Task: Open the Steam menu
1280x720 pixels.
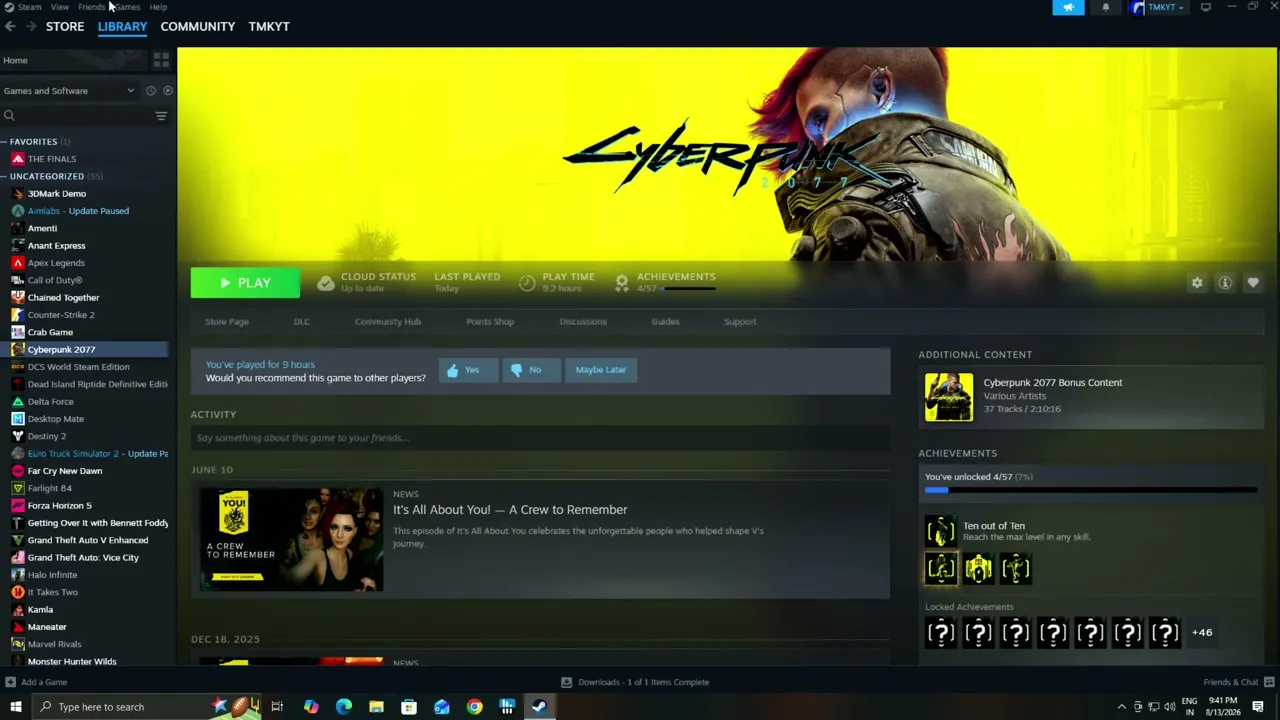Action: pos(29,7)
